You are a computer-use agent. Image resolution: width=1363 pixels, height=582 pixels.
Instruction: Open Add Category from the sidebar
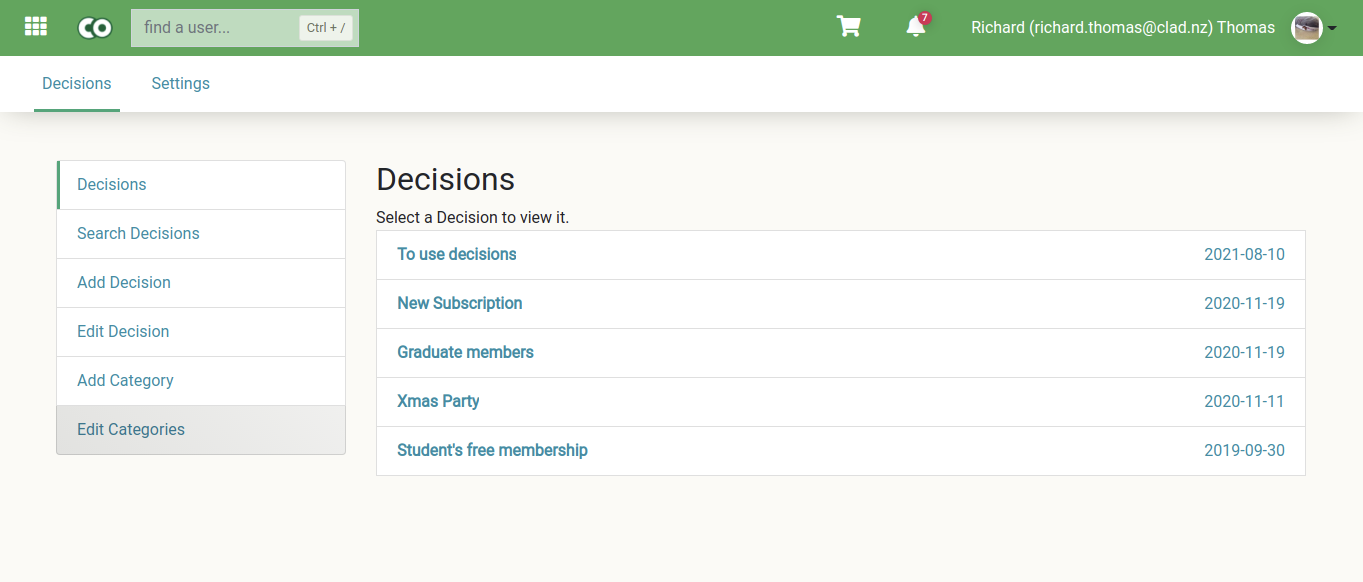coord(125,380)
